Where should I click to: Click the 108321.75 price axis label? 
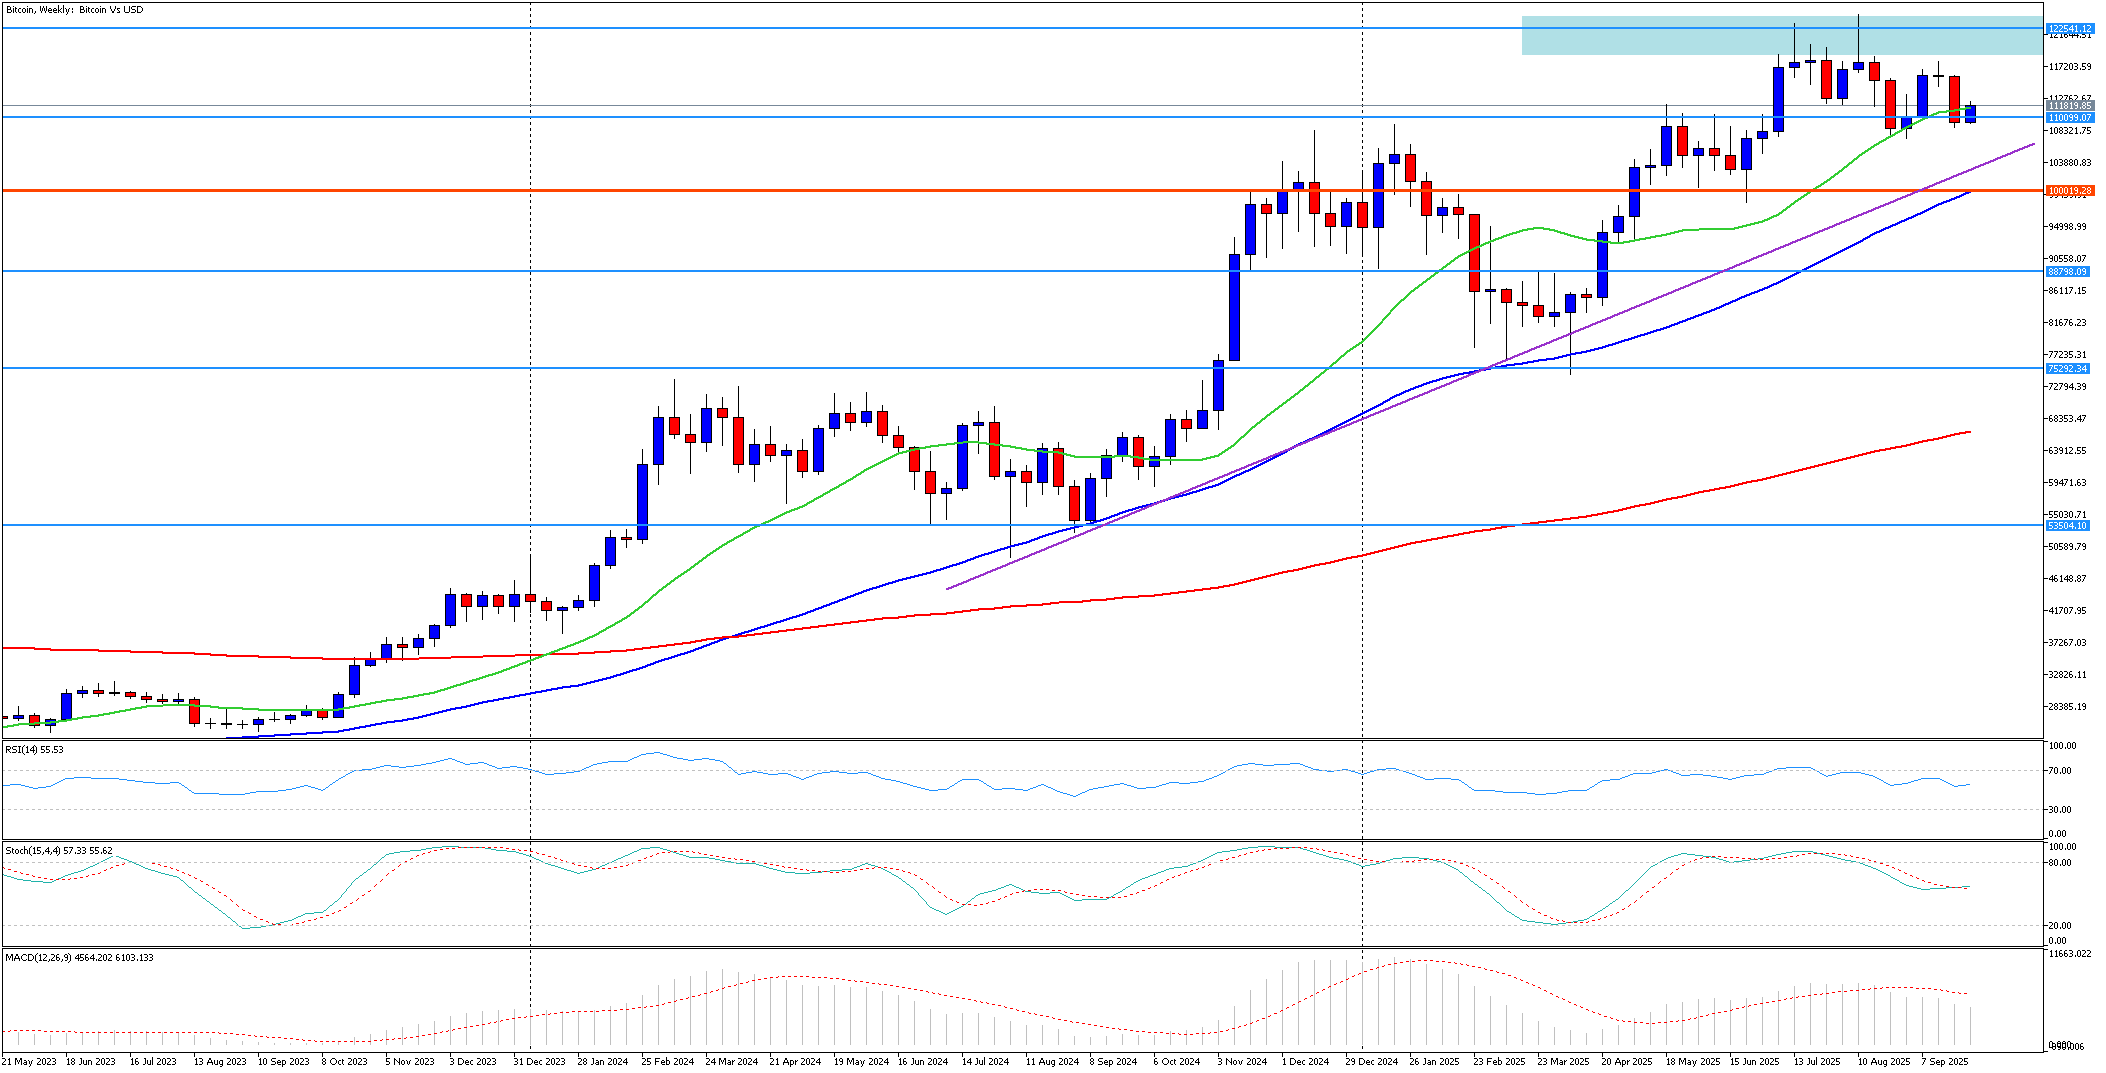pos(2069,131)
